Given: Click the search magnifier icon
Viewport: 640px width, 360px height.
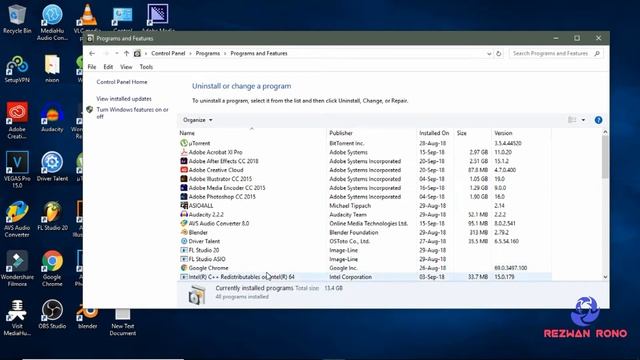Looking at the screenshot, I should pos(597,53).
